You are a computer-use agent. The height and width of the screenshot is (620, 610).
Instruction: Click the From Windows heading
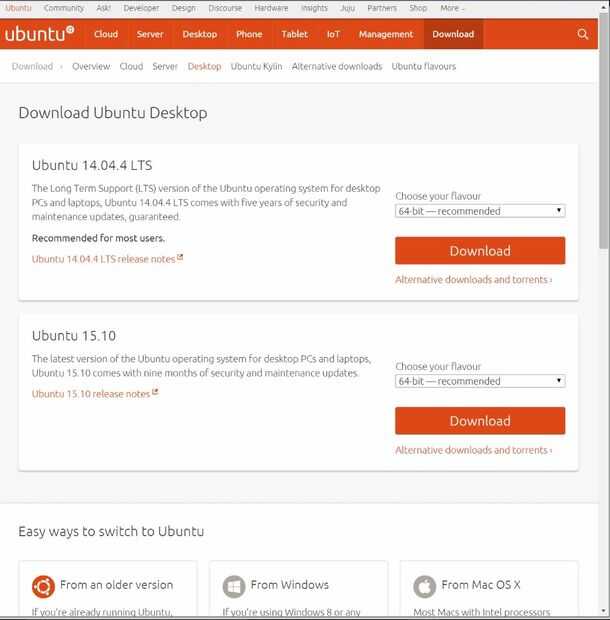pyautogui.click(x=289, y=584)
